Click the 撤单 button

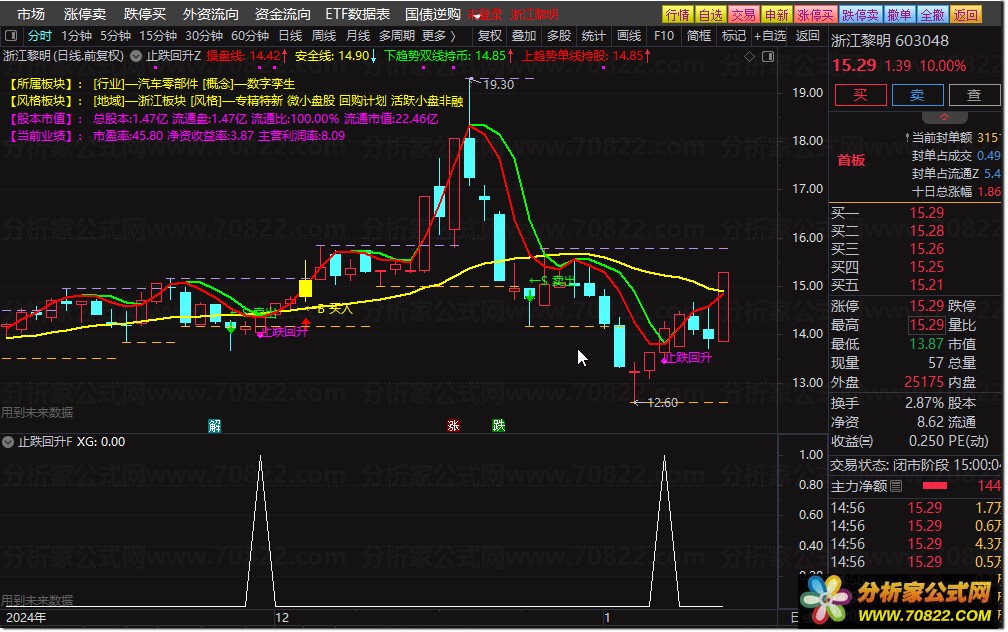coord(899,15)
